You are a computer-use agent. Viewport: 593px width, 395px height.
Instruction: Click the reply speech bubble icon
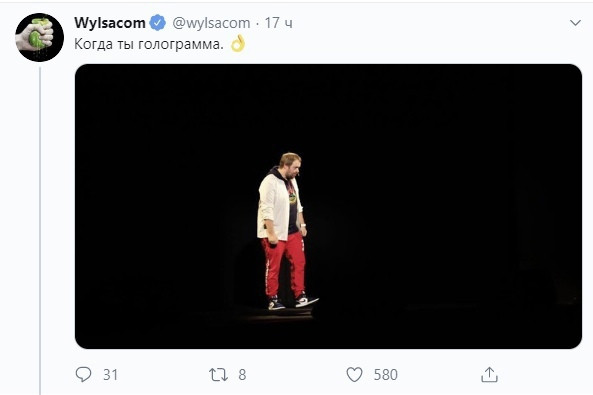pyautogui.click(x=83, y=375)
